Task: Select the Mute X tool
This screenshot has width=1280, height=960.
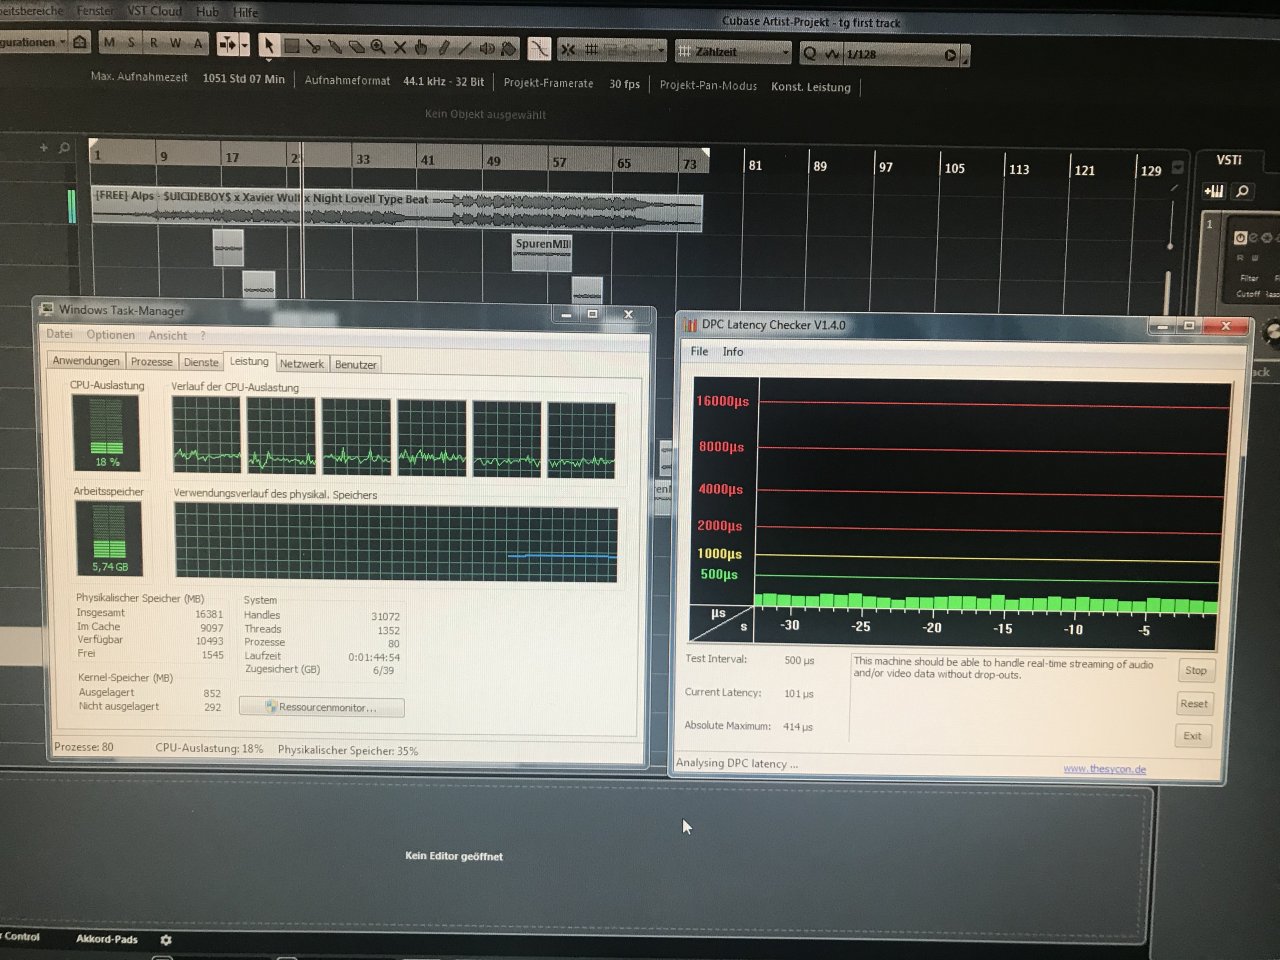Action: [x=399, y=47]
